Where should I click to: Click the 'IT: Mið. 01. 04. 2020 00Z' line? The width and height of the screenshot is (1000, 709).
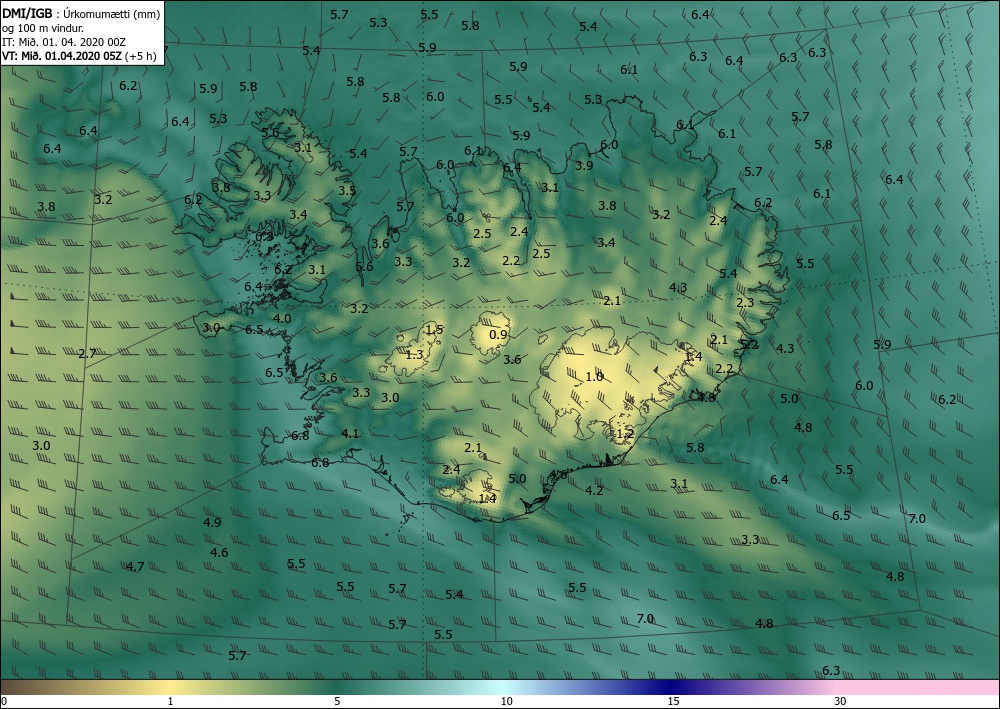click(x=64, y=42)
